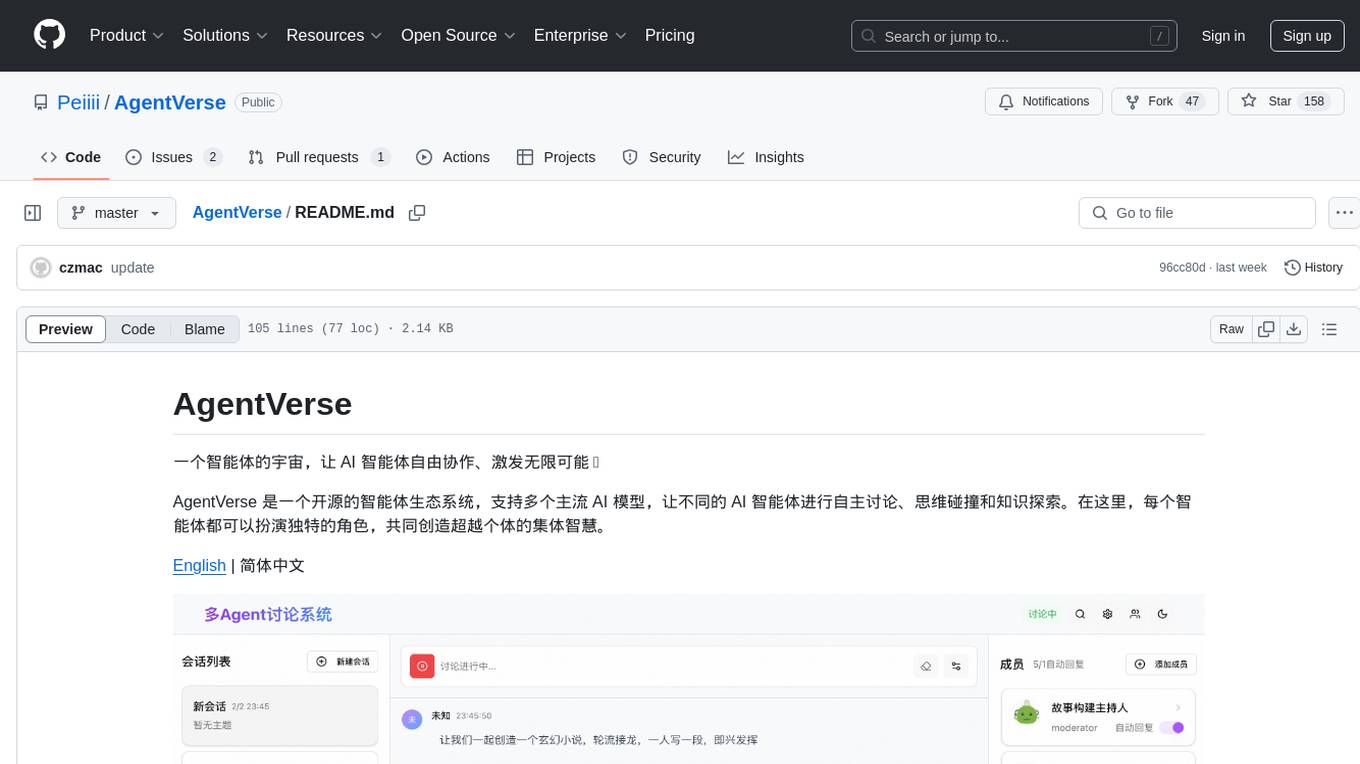1360x764 pixels.
Task: Switch to the Code tab
Action: pos(71,157)
